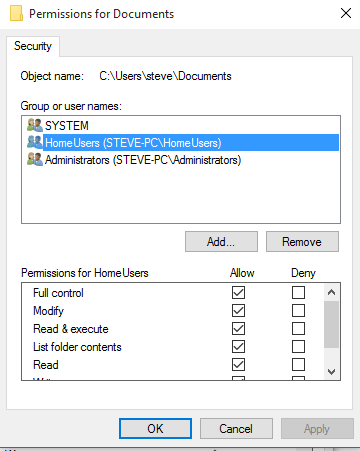Click the List folder contents label

pos(77,347)
